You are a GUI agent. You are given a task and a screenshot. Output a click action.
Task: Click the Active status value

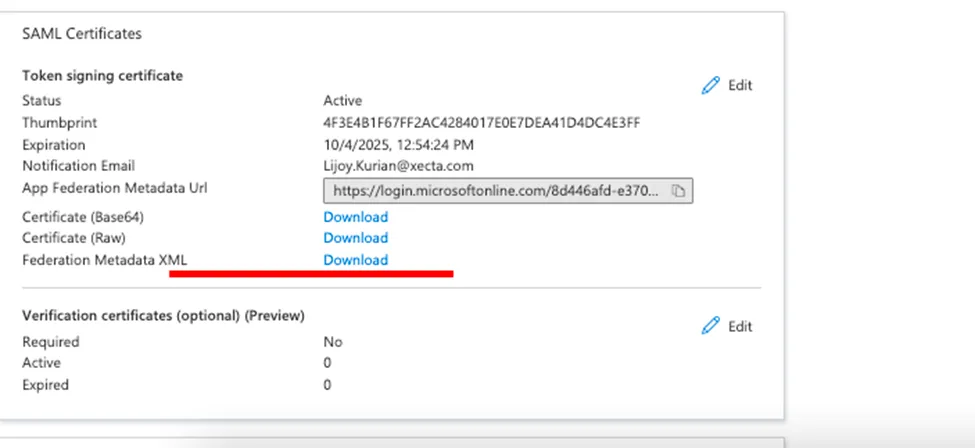[x=343, y=100]
